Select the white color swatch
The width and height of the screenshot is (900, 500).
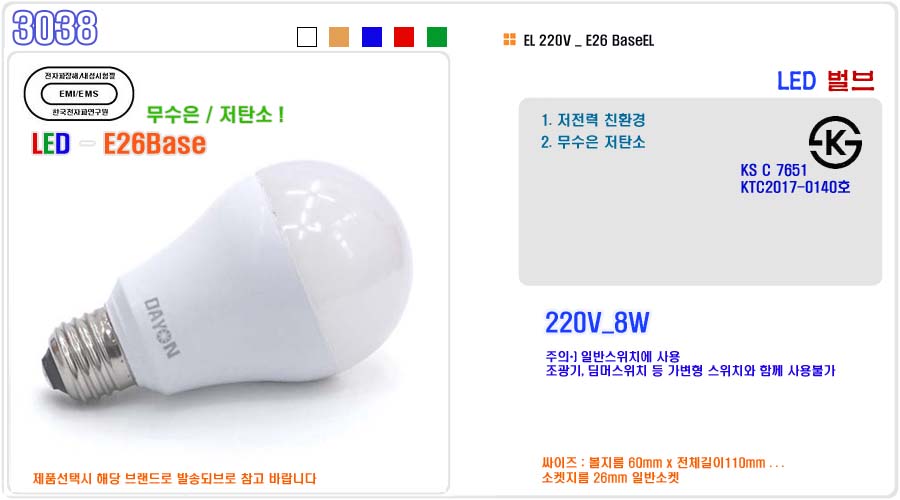tap(307, 37)
